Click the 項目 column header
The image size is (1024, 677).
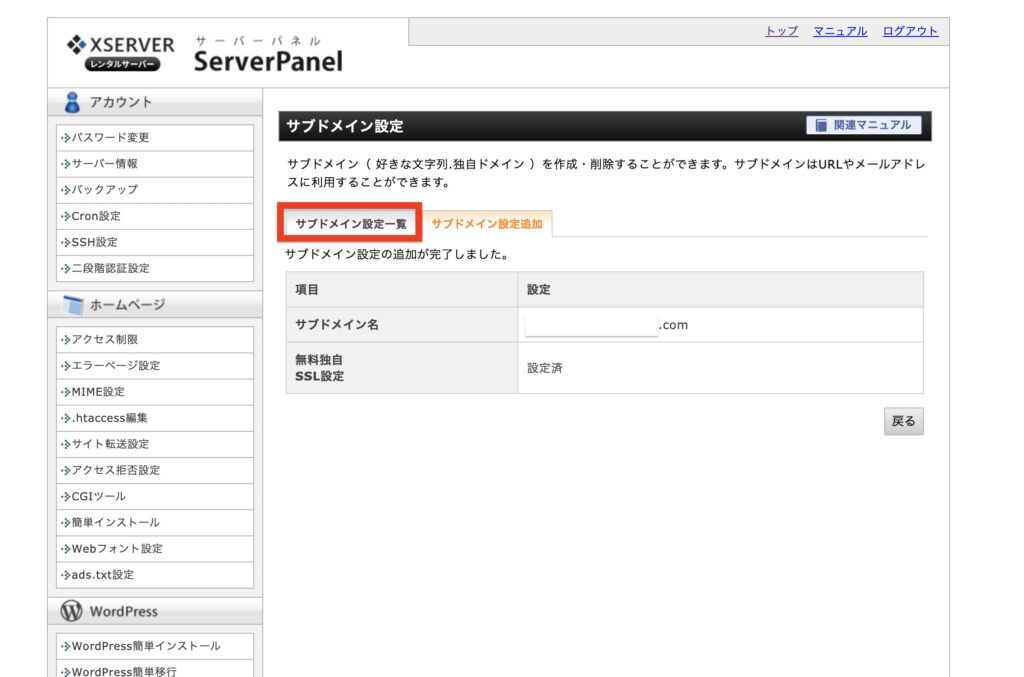[x=402, y=290]
